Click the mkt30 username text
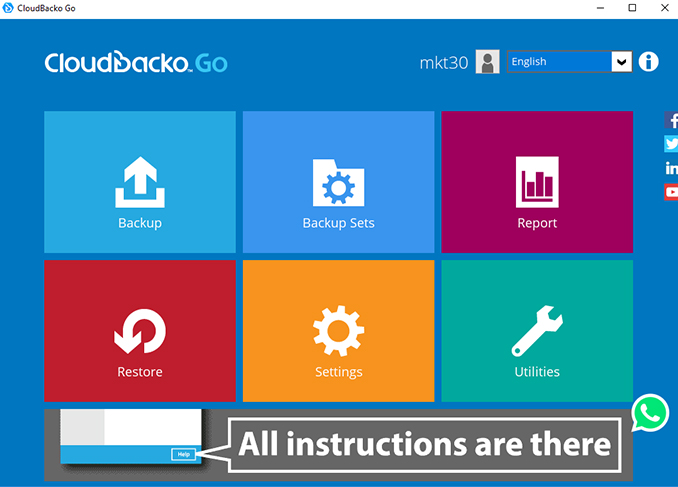This screenshot has height=487, width=678. [444, 63]
